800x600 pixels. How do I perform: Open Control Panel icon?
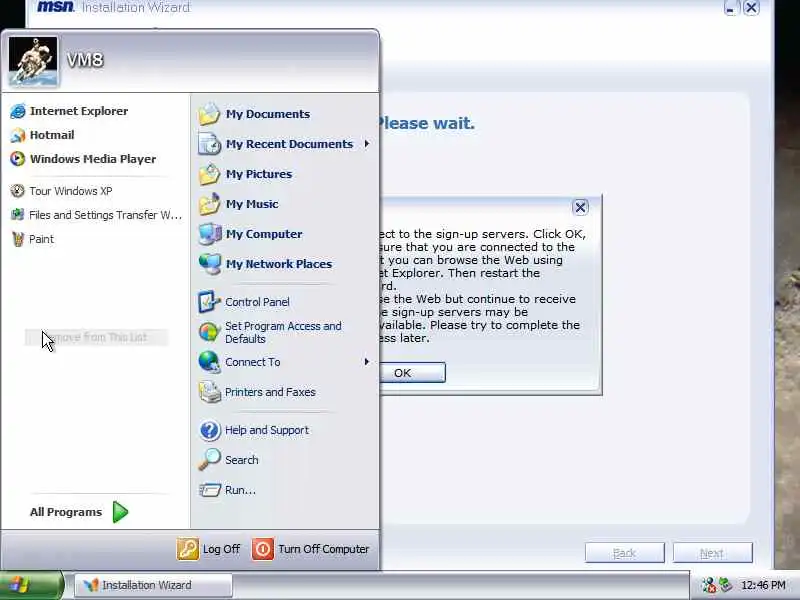point(209,302)
